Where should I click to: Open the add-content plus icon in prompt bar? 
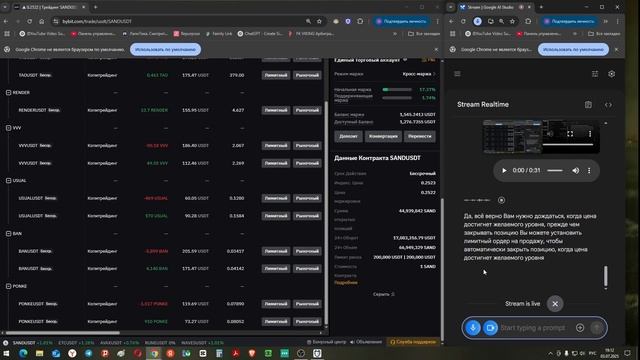click(580, 328)
